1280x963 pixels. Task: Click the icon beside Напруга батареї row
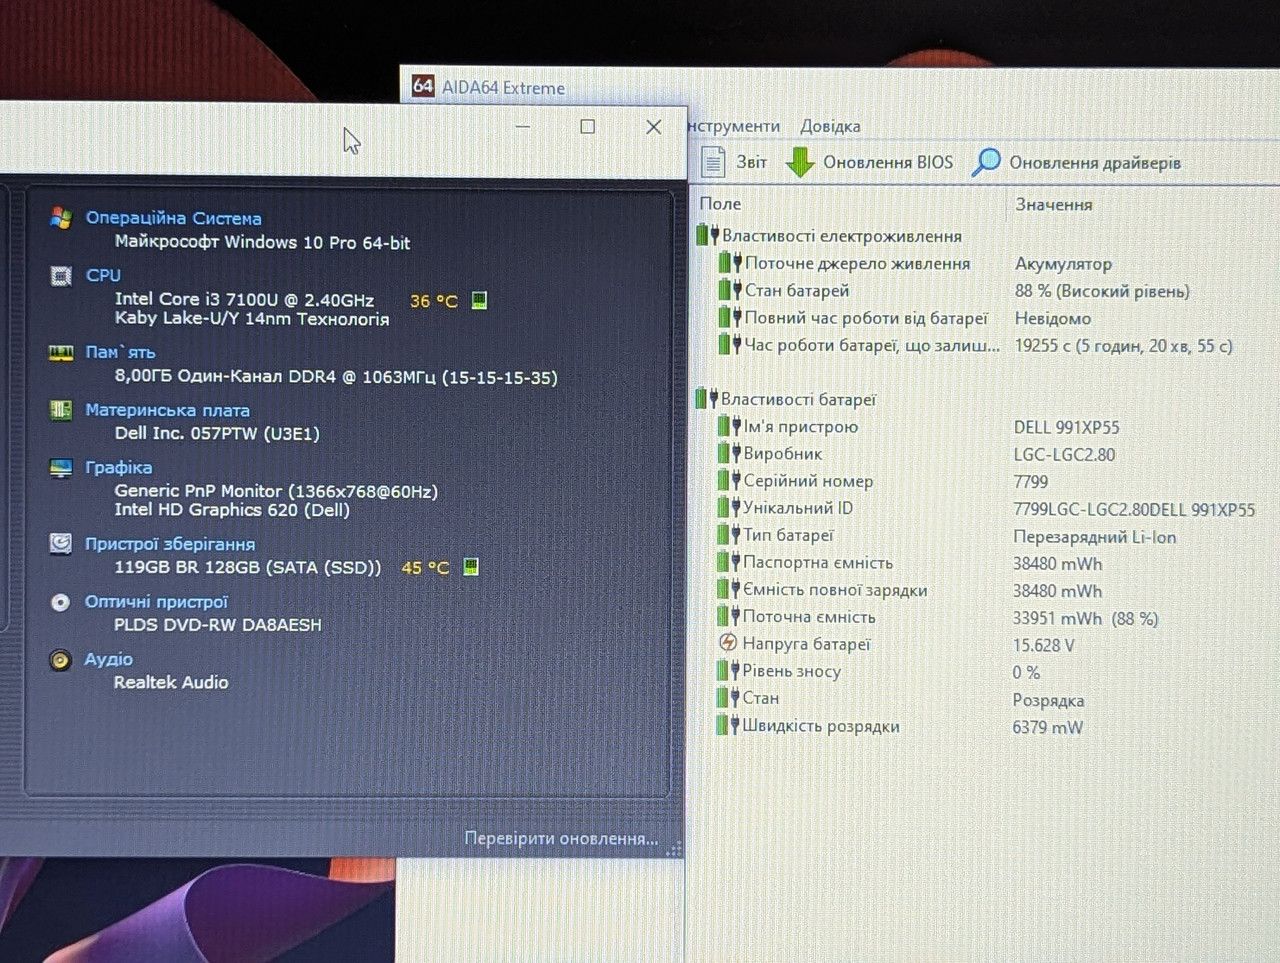pos(728,643)
